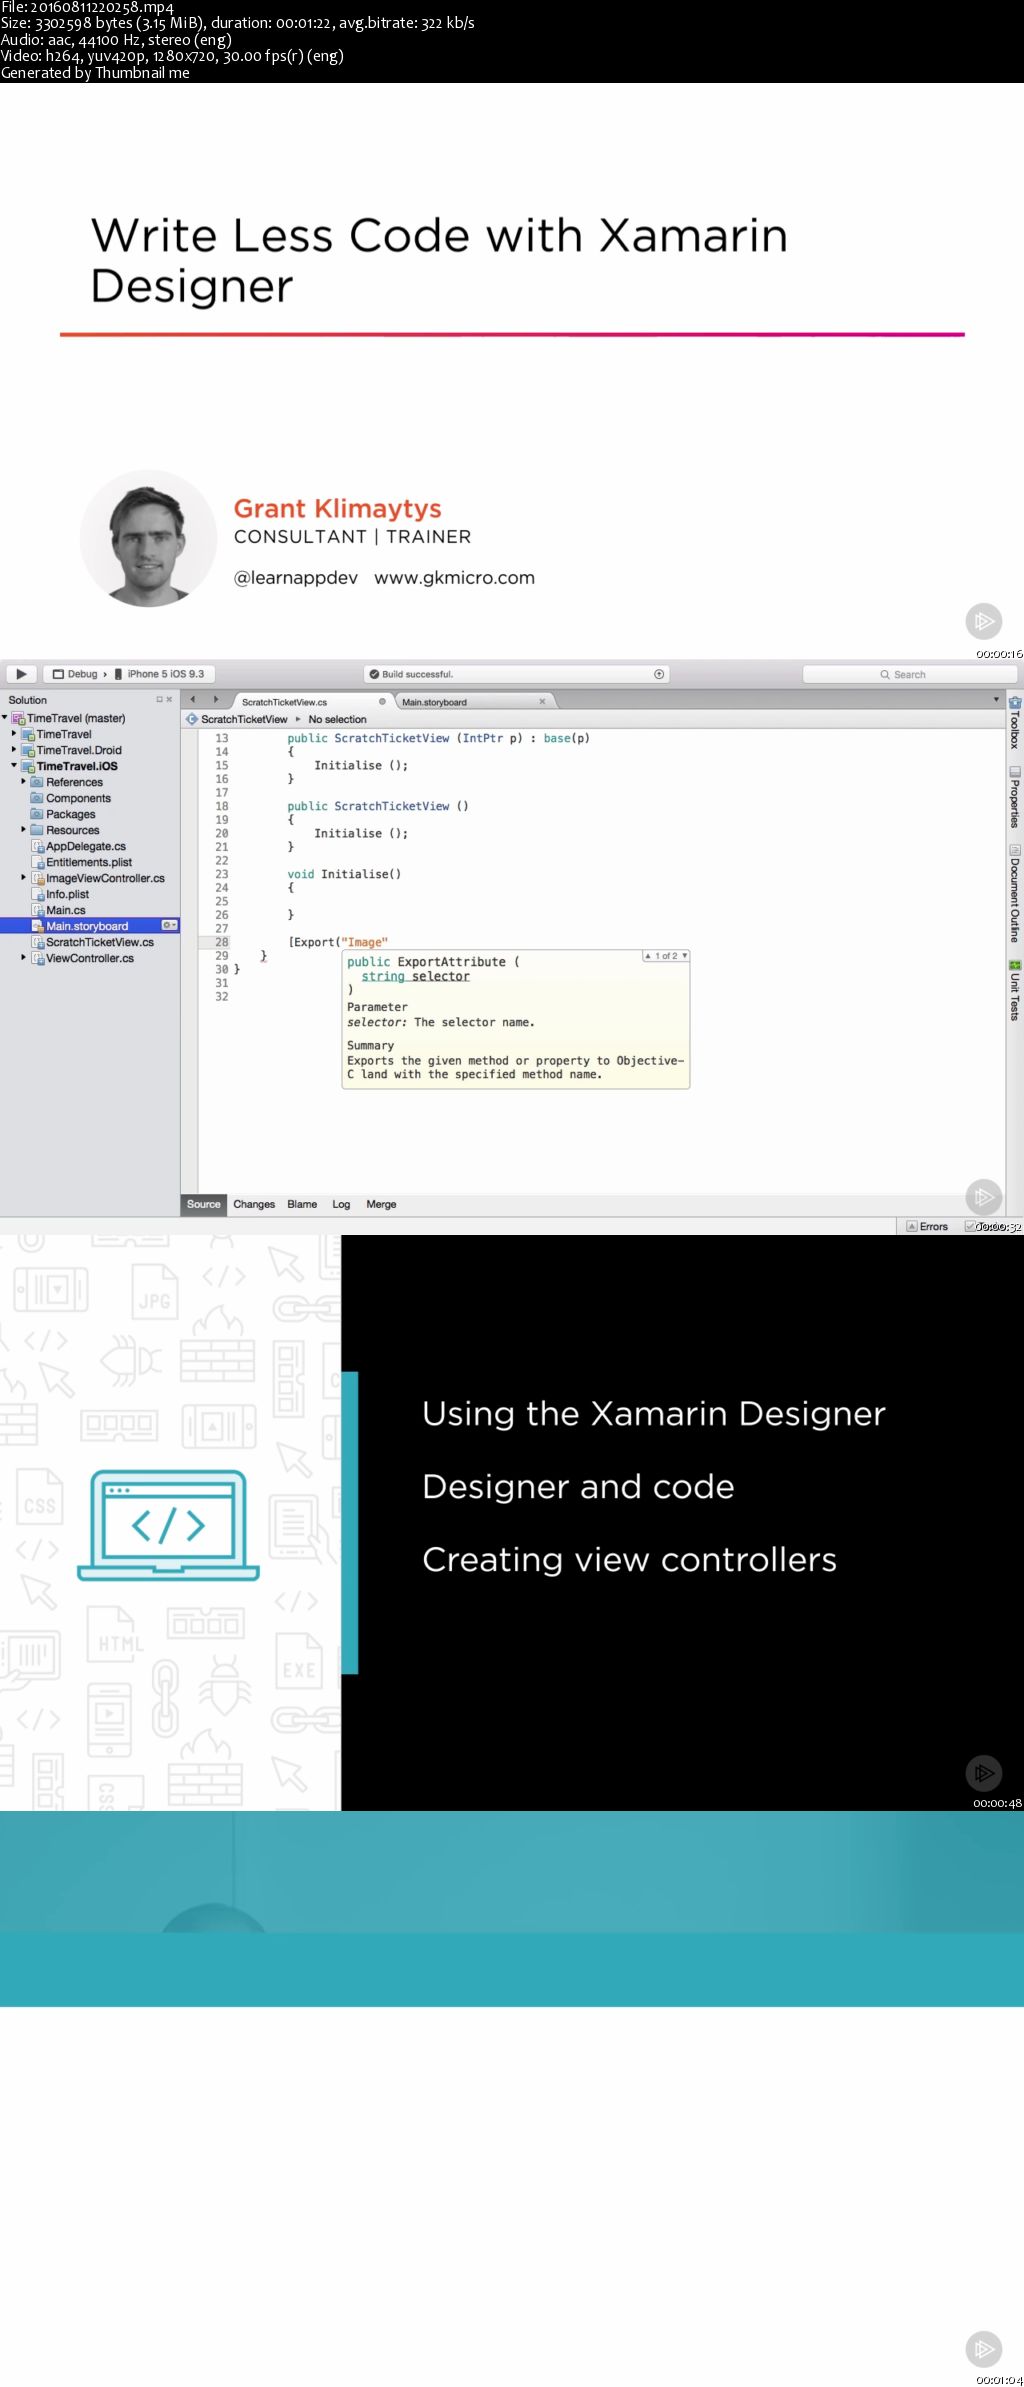Choose the iPhone 5 iOS 9.3 target device
Image resolution: width=1024 pixels, height=2387 pixels.
tap(159, 674)
